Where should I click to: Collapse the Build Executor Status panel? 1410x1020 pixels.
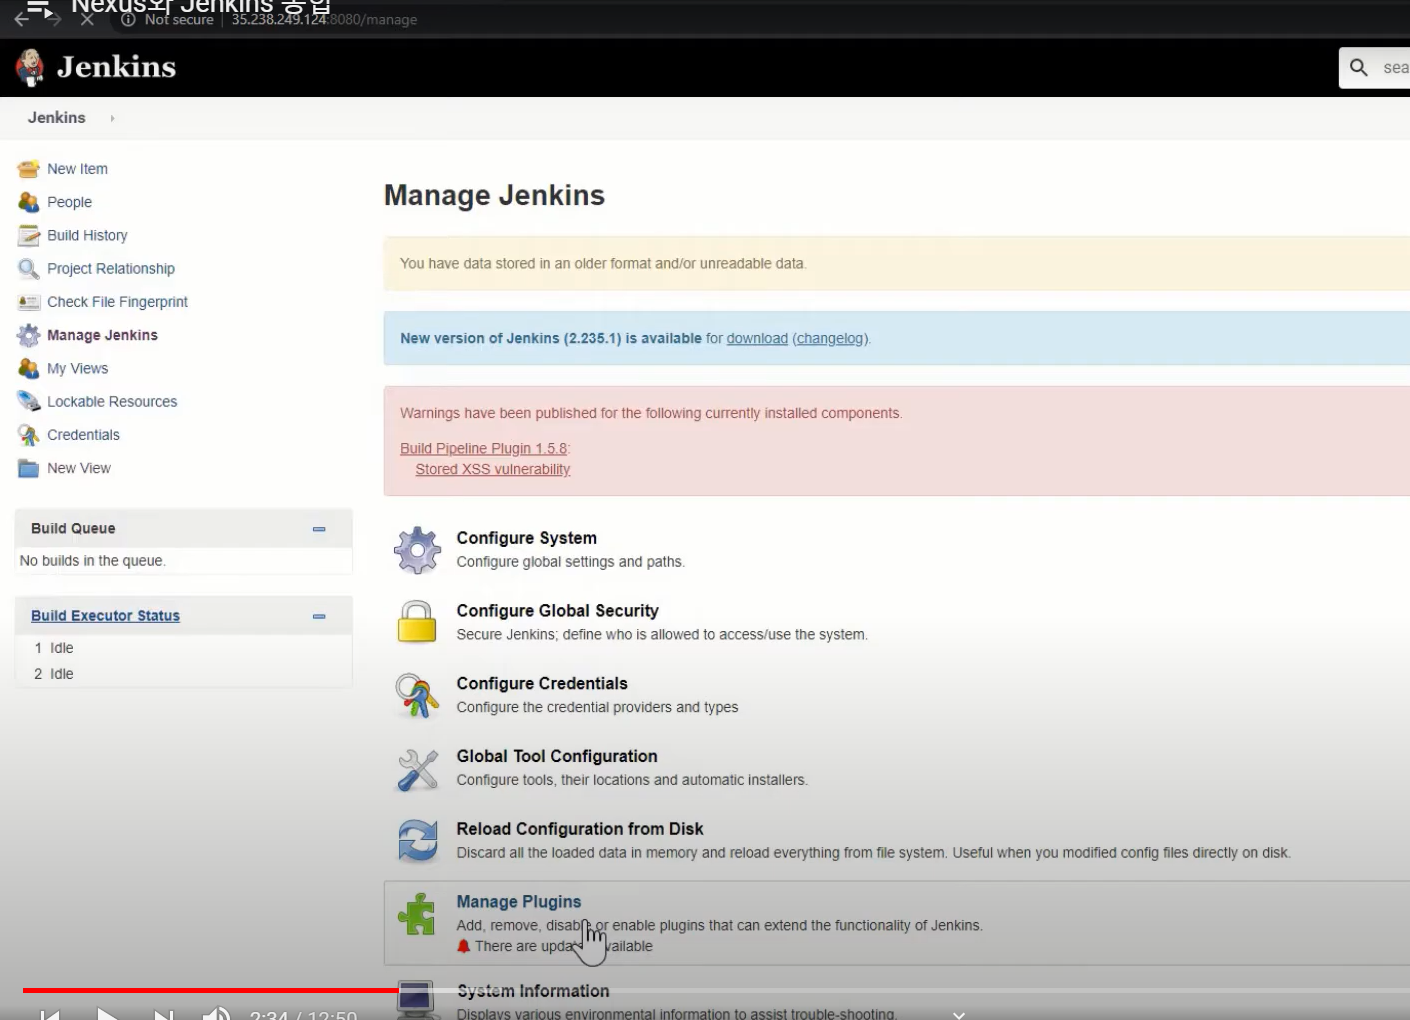point(319,616)
